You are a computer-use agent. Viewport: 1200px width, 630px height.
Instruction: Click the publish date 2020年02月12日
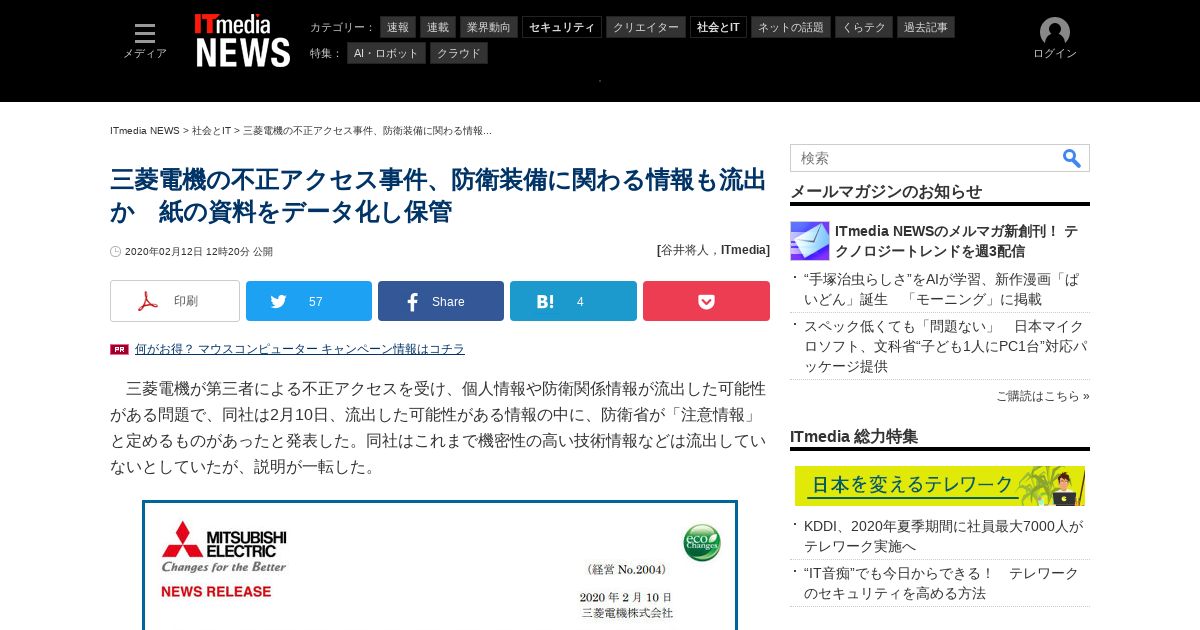point(199,252)
